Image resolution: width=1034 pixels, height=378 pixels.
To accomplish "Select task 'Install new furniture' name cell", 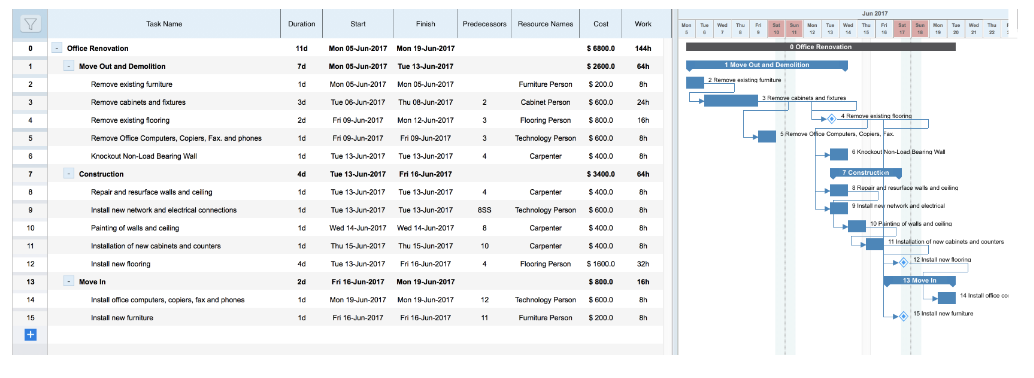I will (122, 317).
